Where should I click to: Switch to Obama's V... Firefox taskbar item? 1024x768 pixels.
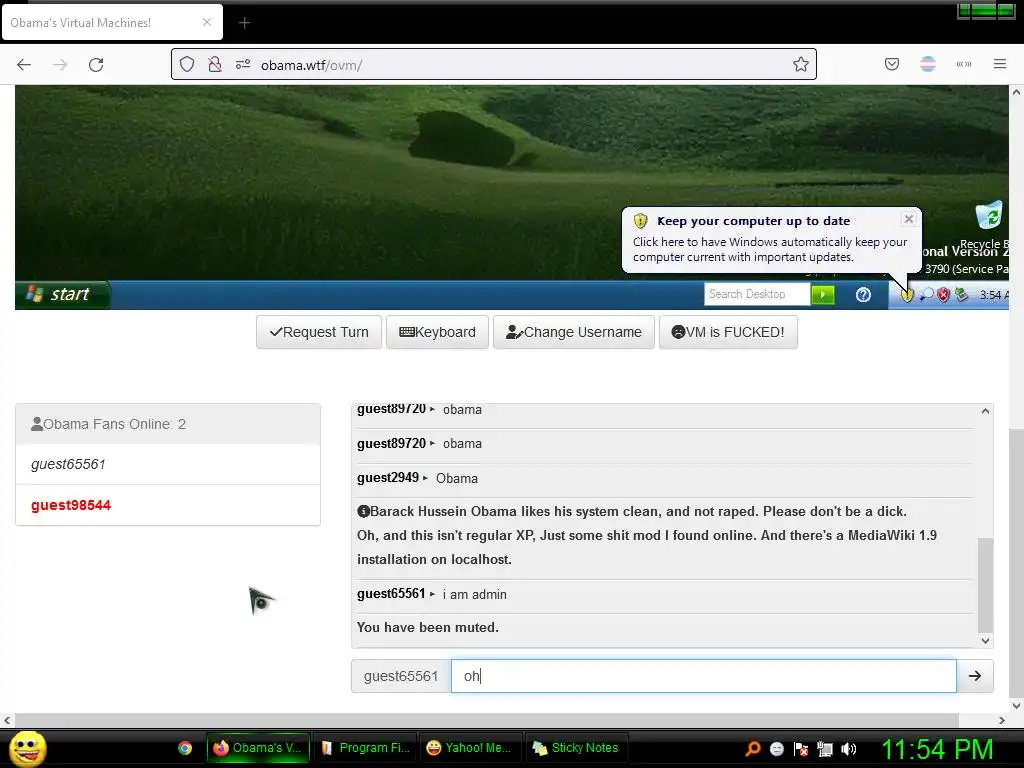click(259, 748)
